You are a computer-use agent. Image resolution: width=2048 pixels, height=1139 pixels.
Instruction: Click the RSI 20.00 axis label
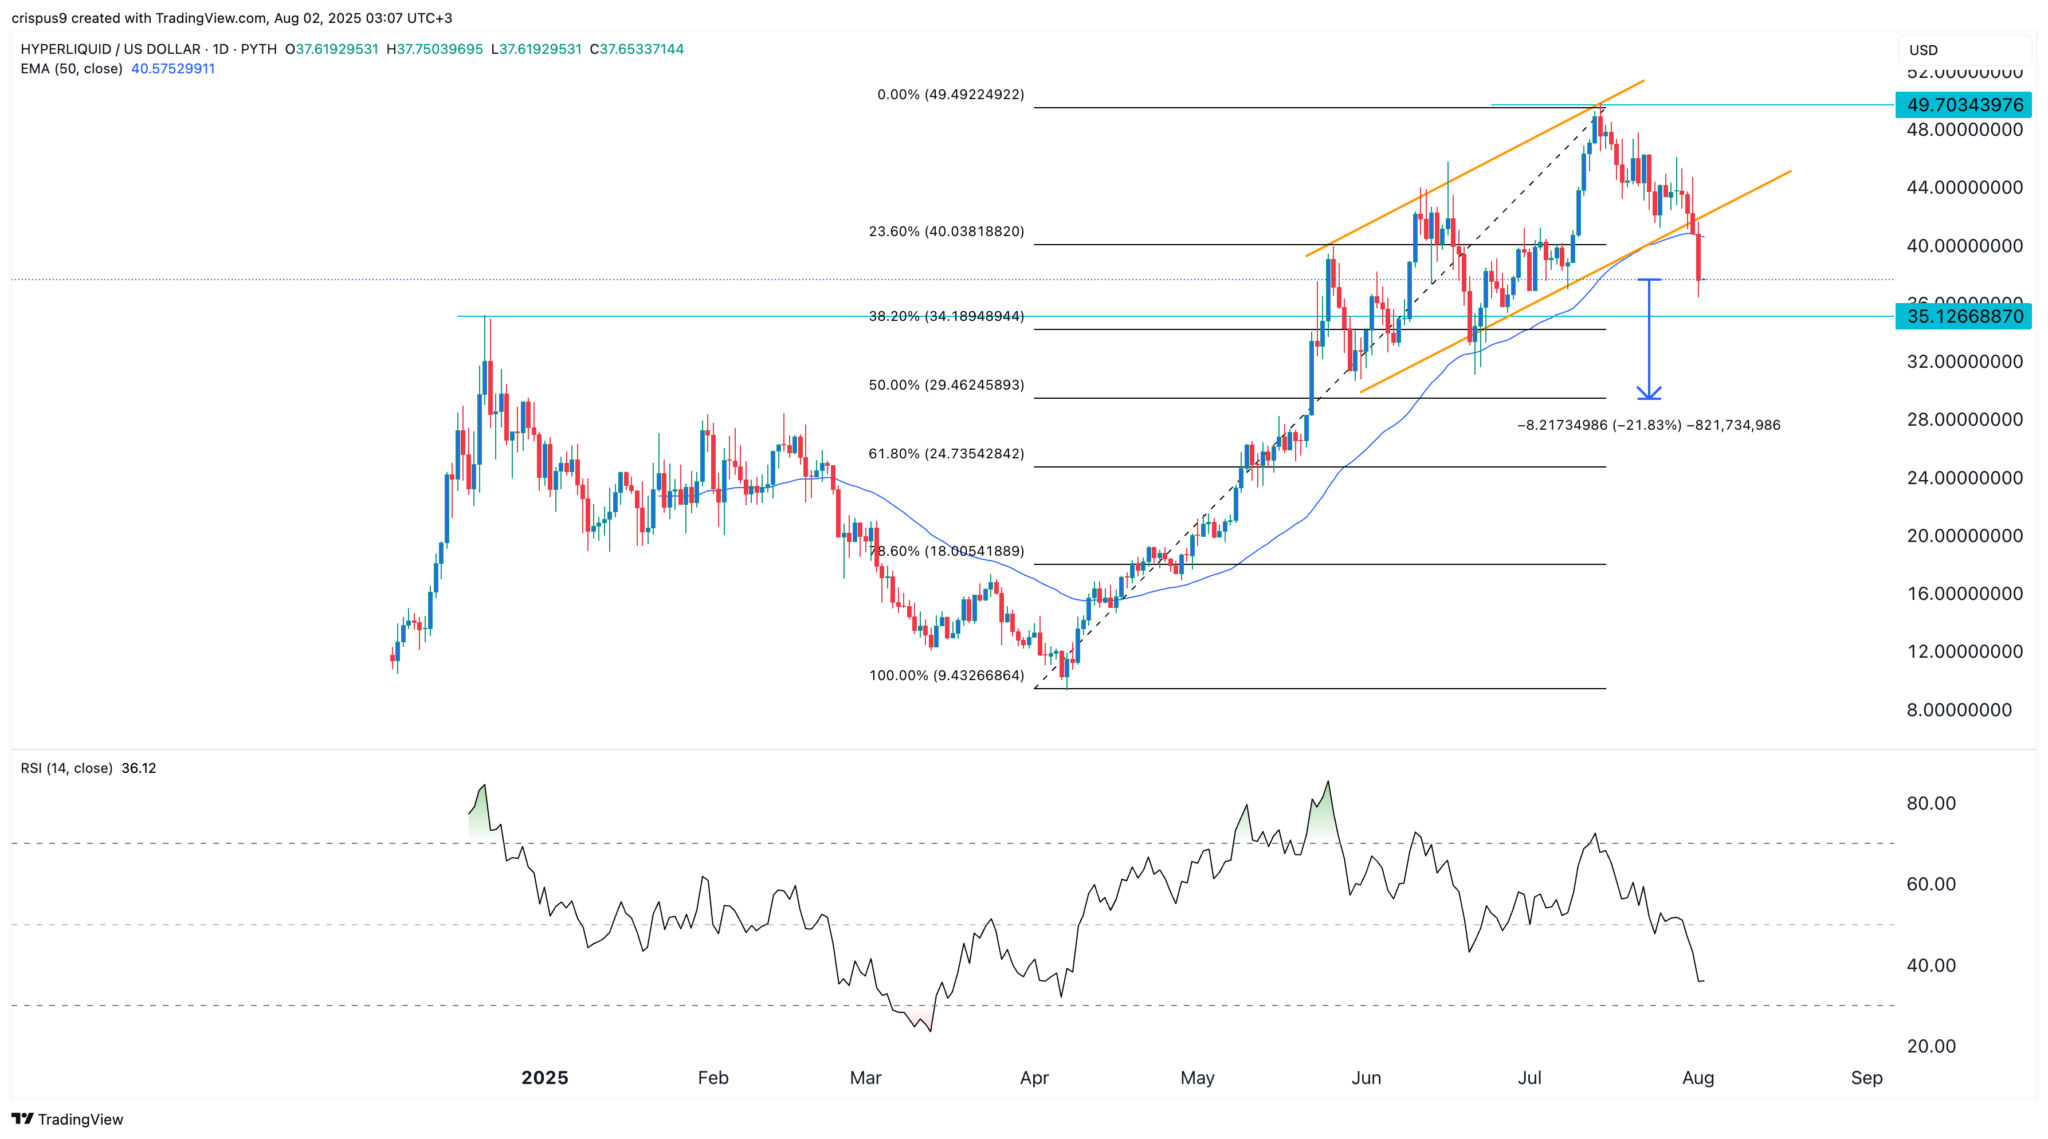point(1931,1047)
